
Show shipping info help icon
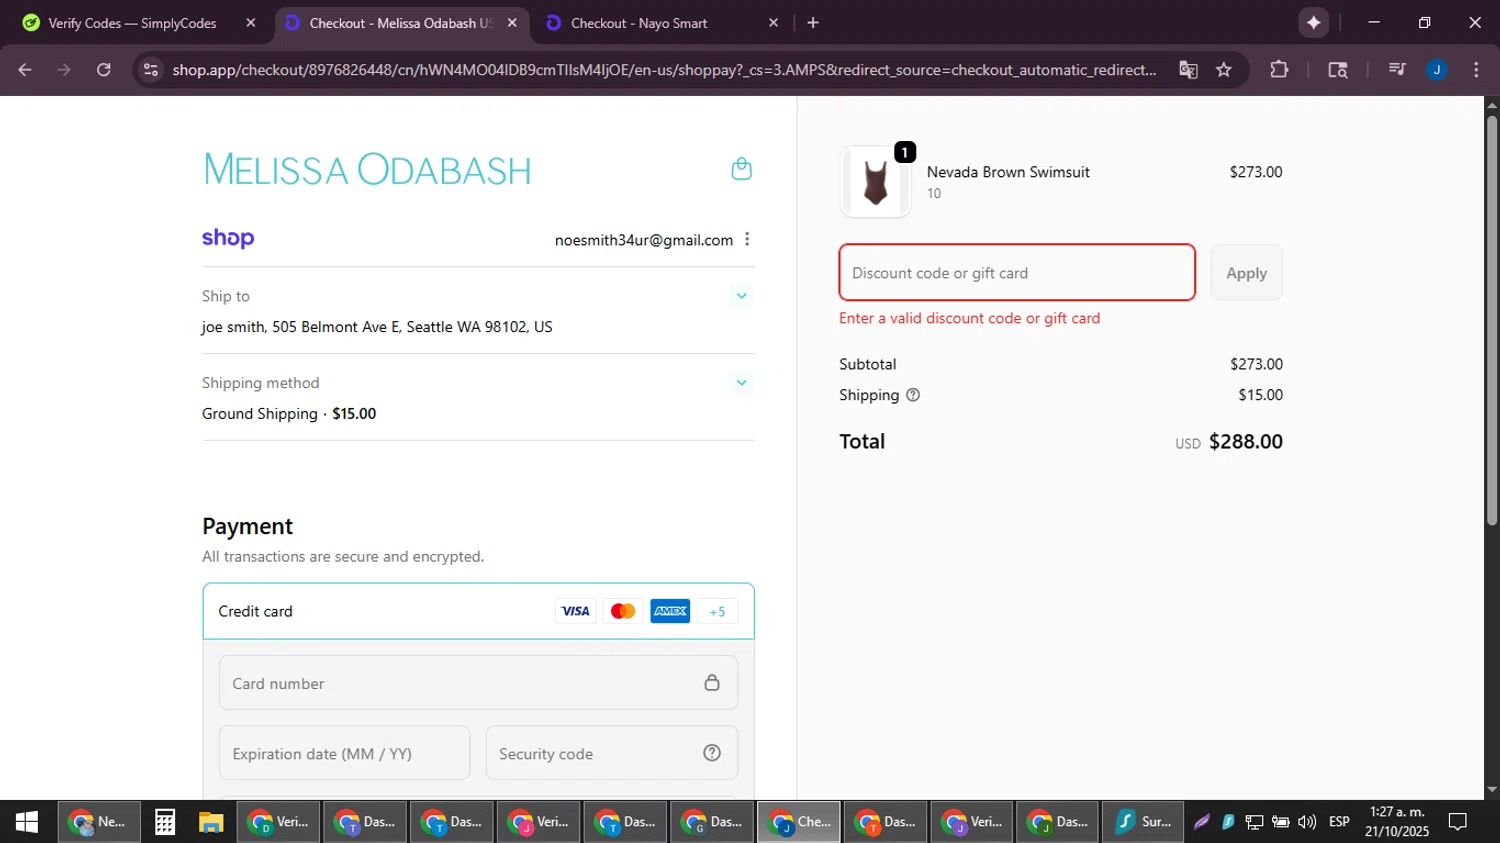[x=913, y=395]
